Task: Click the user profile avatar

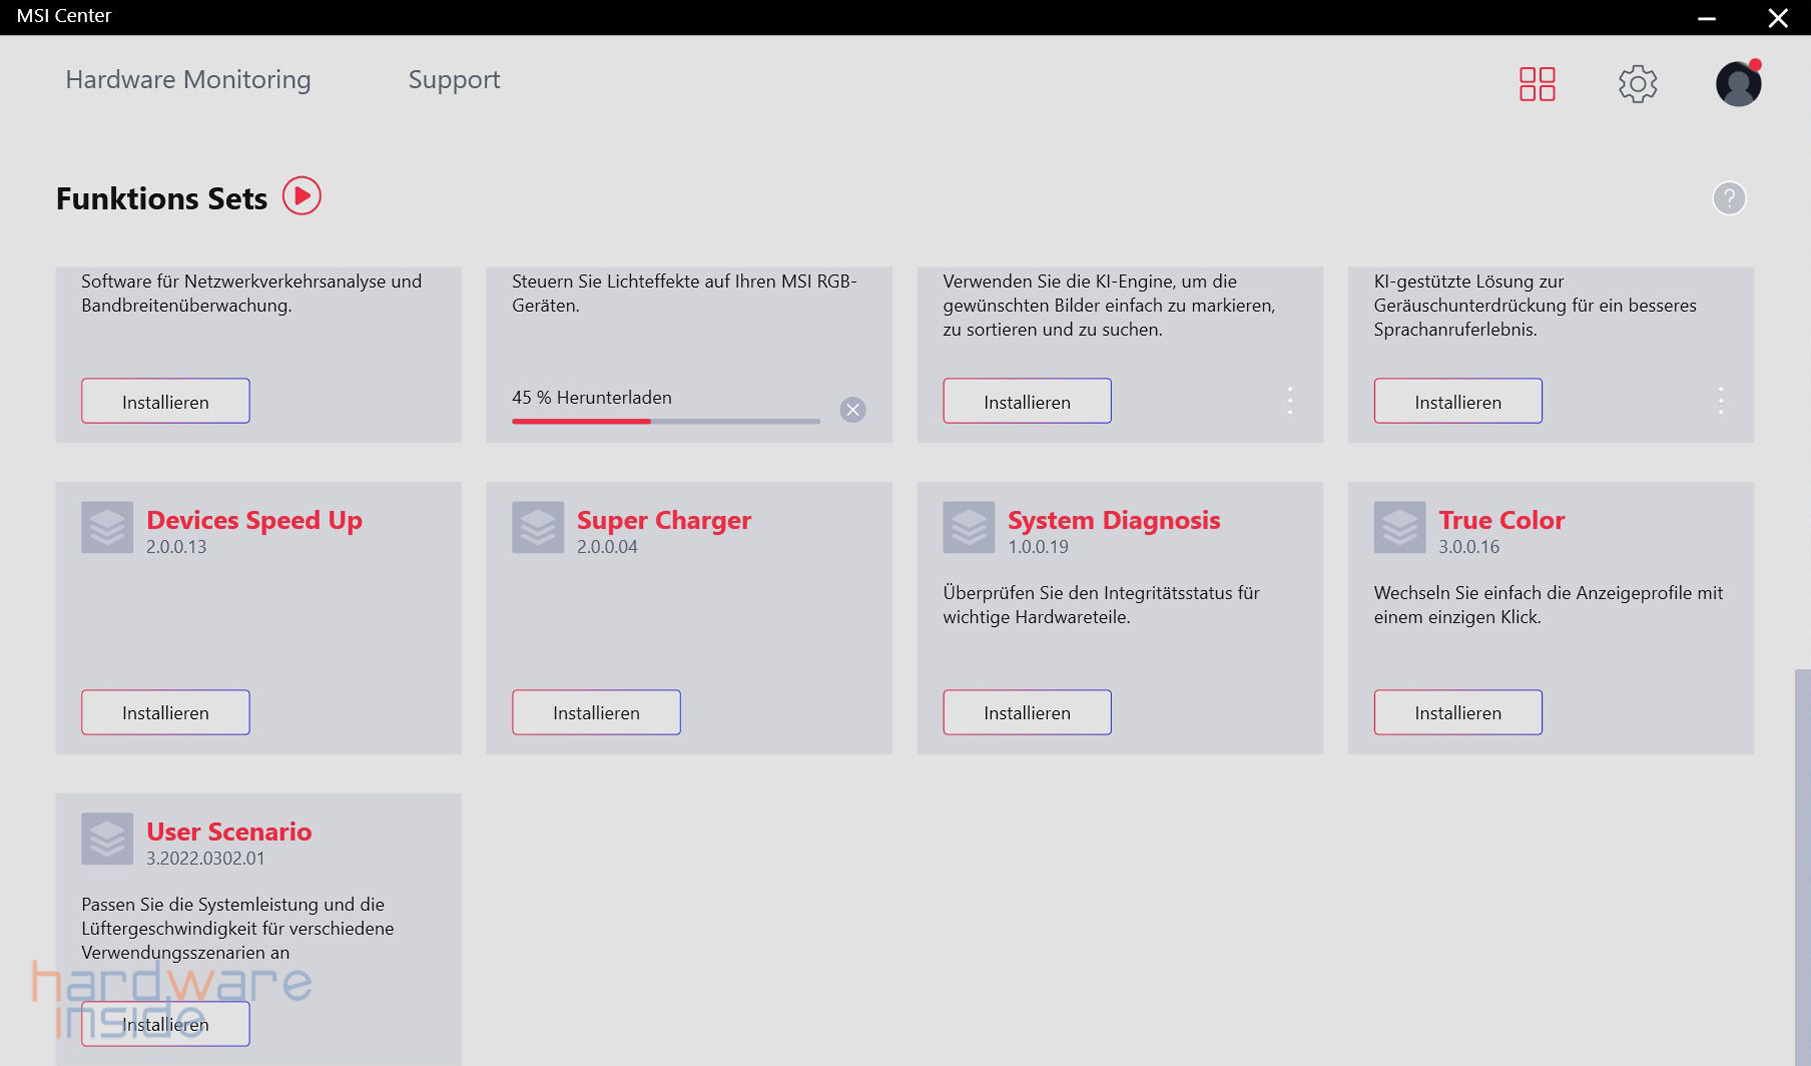Action: [x=1738, y=84]
